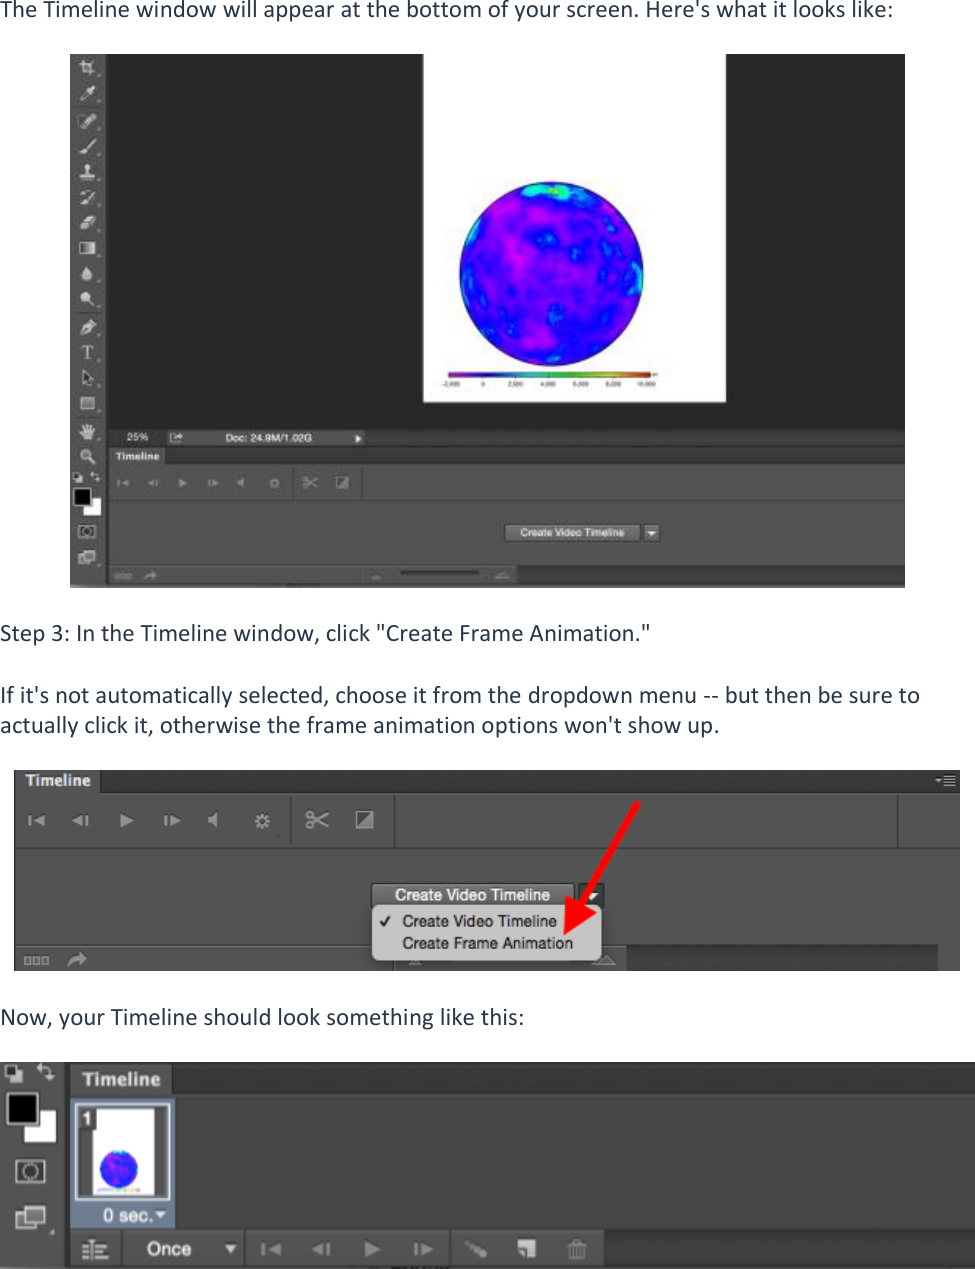The image size is (975, 1269).
Task: Select the Eyedropper tool
Action: click(x=88, y=94)
